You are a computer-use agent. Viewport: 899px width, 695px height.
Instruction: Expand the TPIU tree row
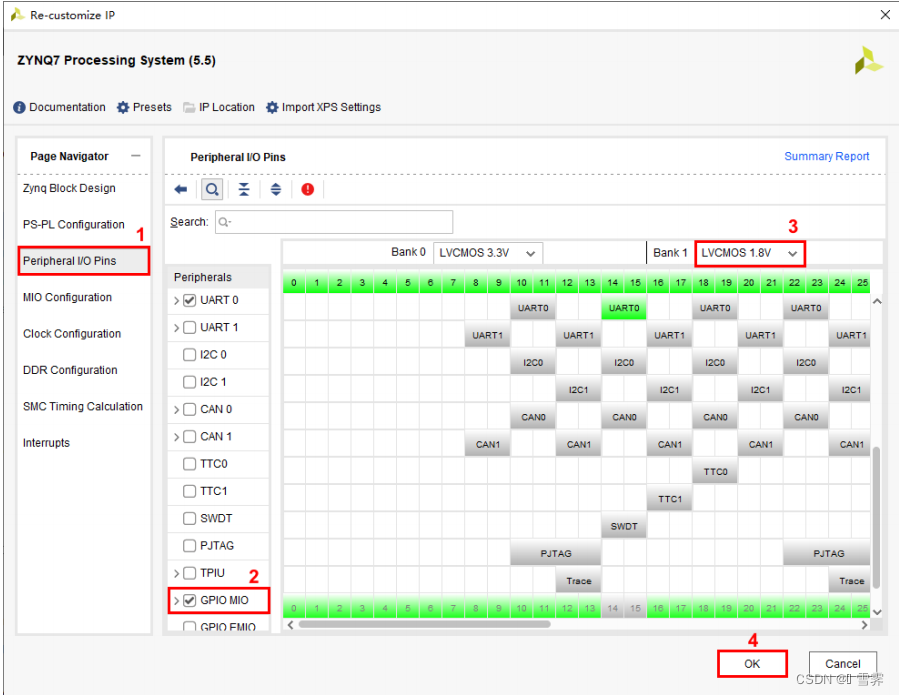pyautogui.click(x=176, y=573)
